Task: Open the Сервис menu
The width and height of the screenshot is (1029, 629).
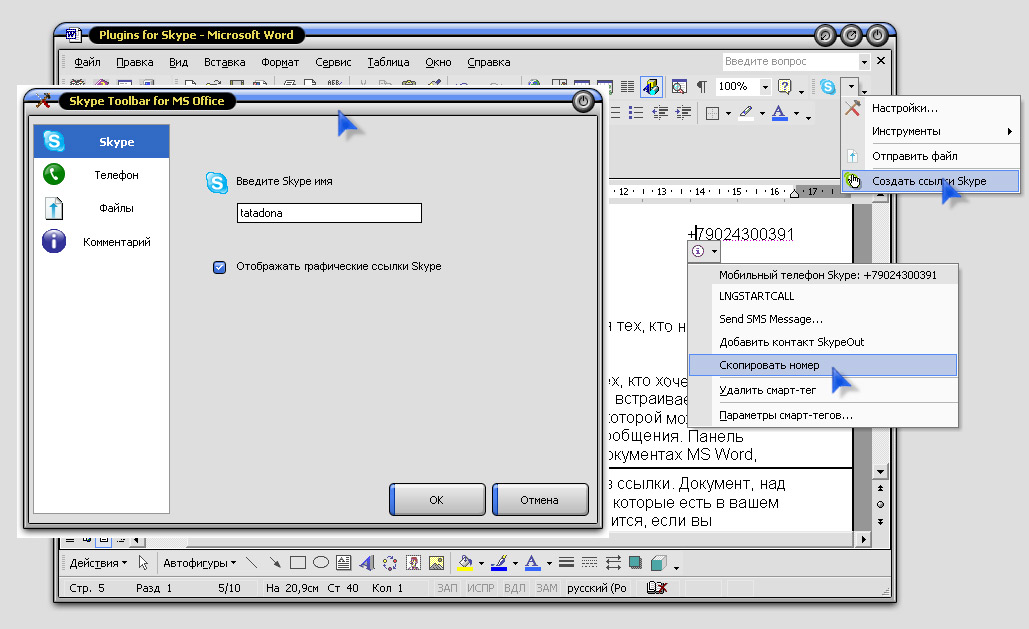Action: [x=333, y=62]
